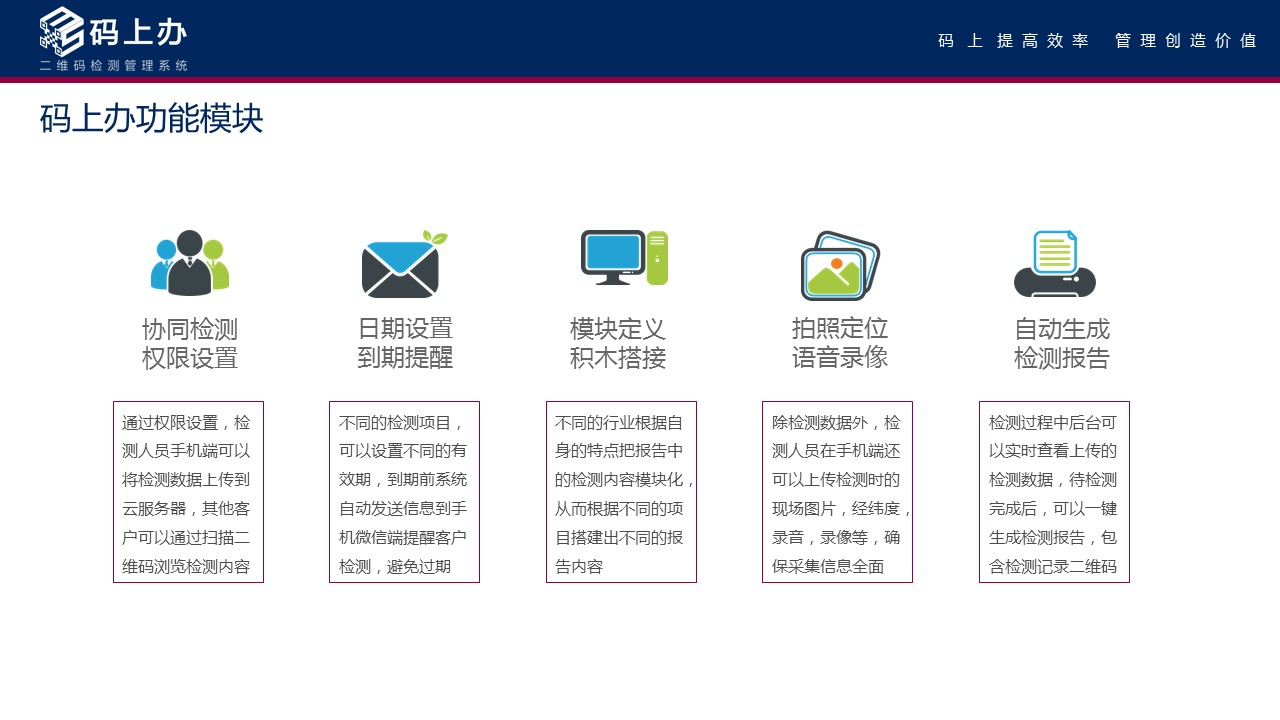Click the 码上办 QR-code logo top left
1280x720 pixels.
click(58, 32)
